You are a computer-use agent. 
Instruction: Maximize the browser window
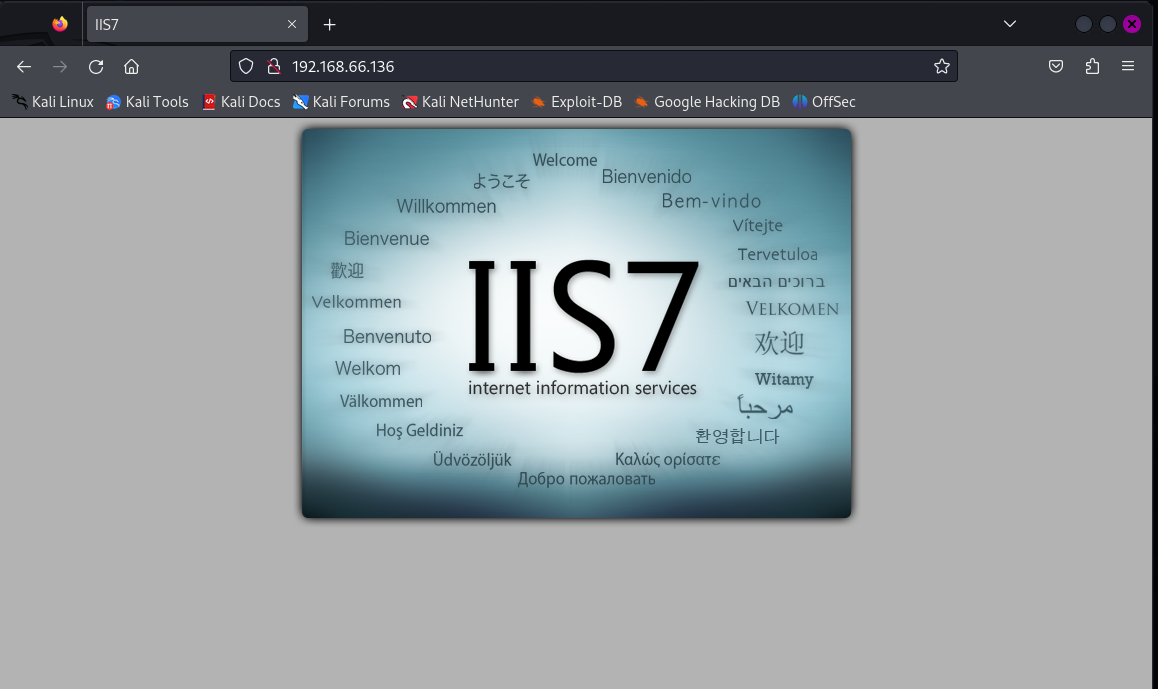(x=1108, y=24)
